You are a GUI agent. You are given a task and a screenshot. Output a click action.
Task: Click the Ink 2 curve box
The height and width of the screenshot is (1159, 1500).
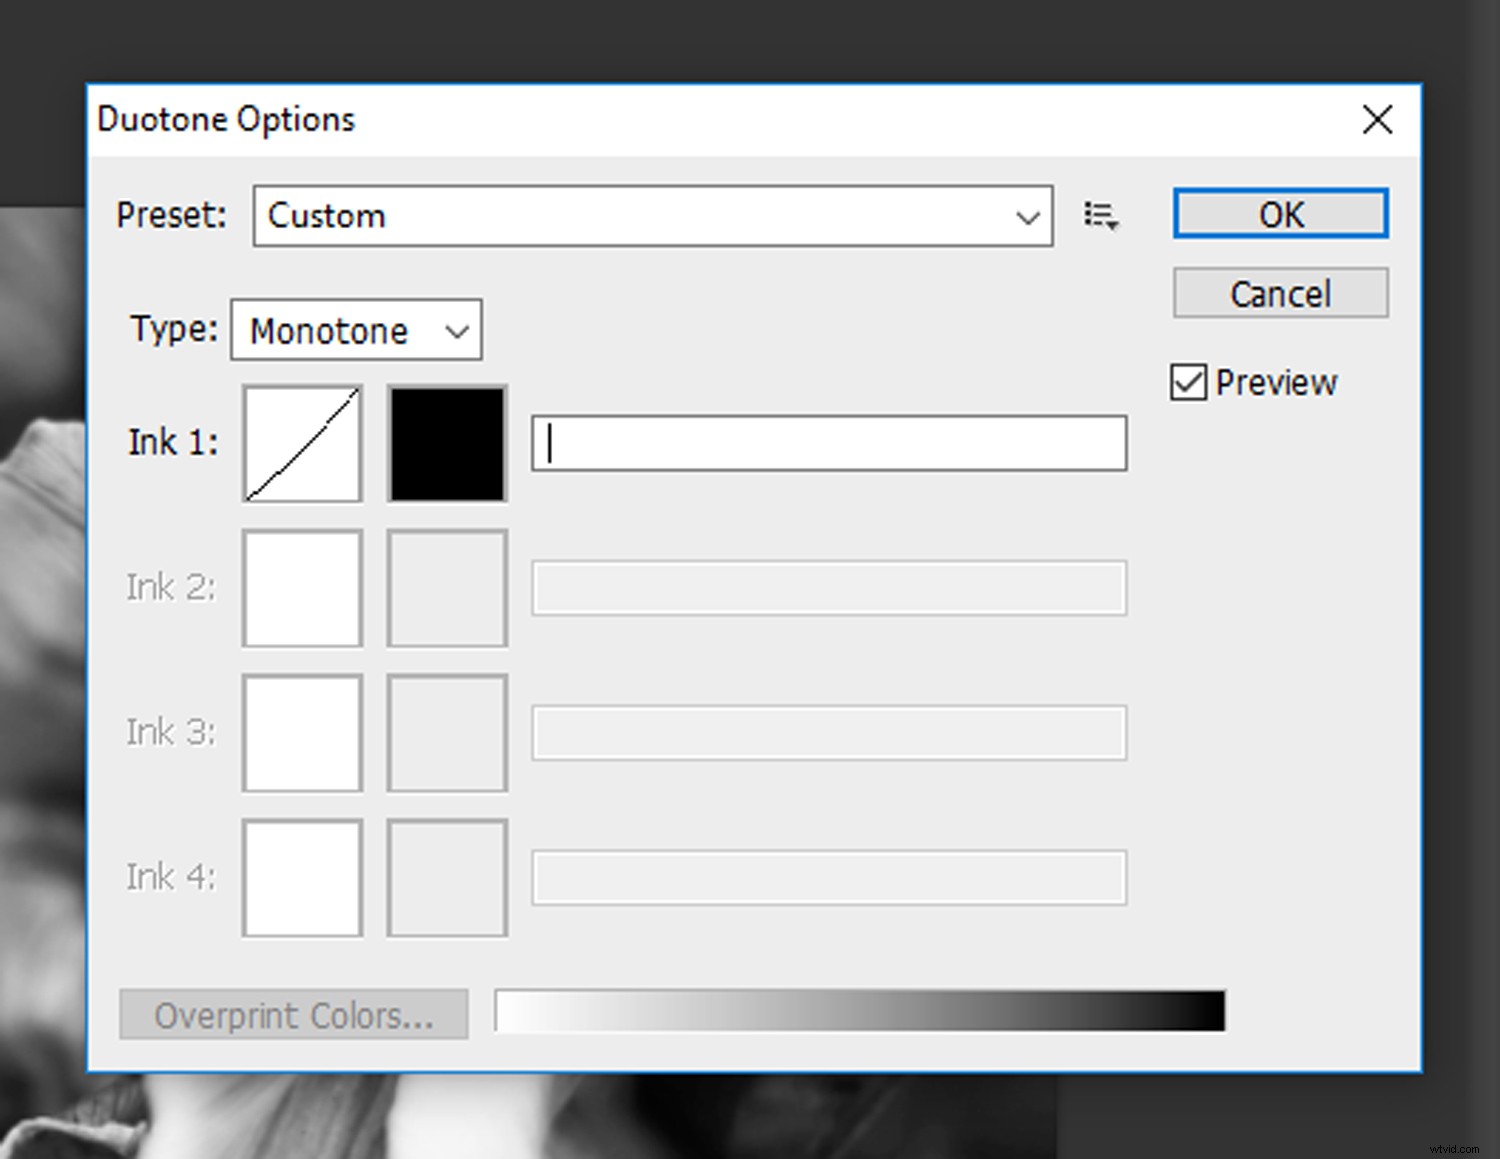coord(301,588)
